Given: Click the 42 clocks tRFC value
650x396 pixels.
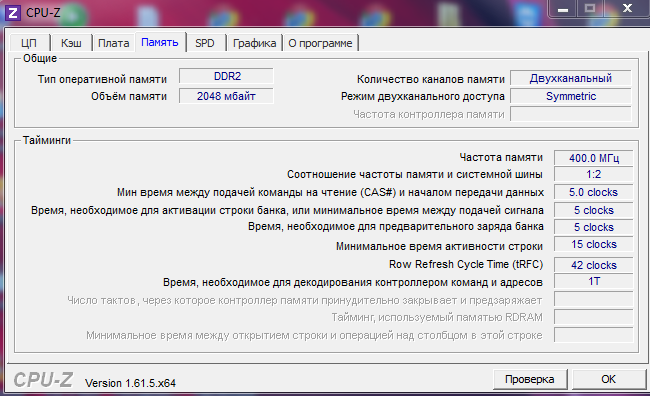Looking at the screenshot, I should (x=594, y=265).
